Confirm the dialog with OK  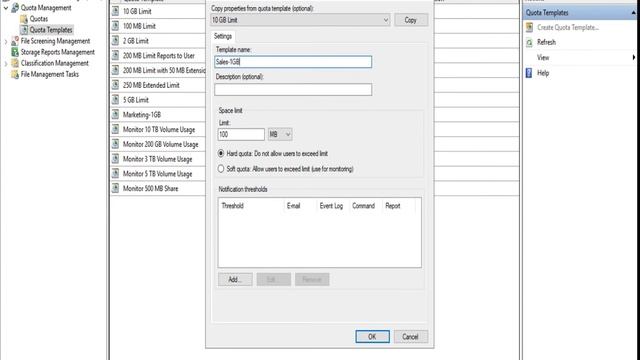point(372,337)
